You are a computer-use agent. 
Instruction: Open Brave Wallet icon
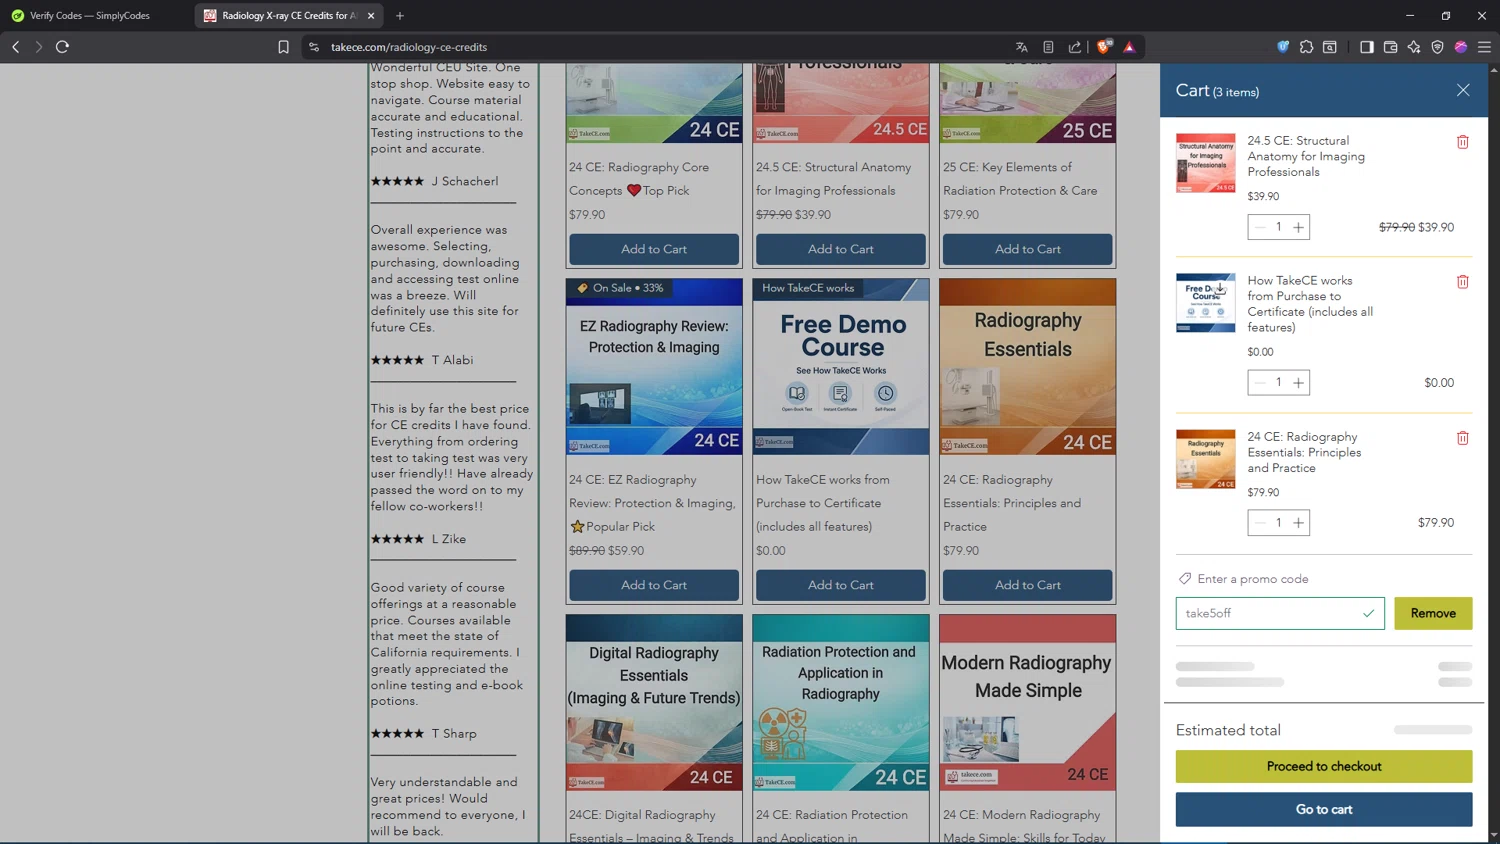[x=1390, y=47]
